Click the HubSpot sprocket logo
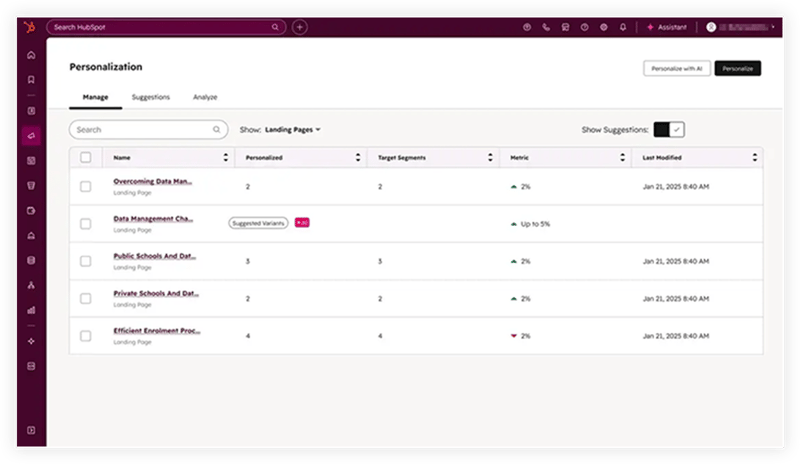Viewport: 800px width, 464px height. (30, 27)
